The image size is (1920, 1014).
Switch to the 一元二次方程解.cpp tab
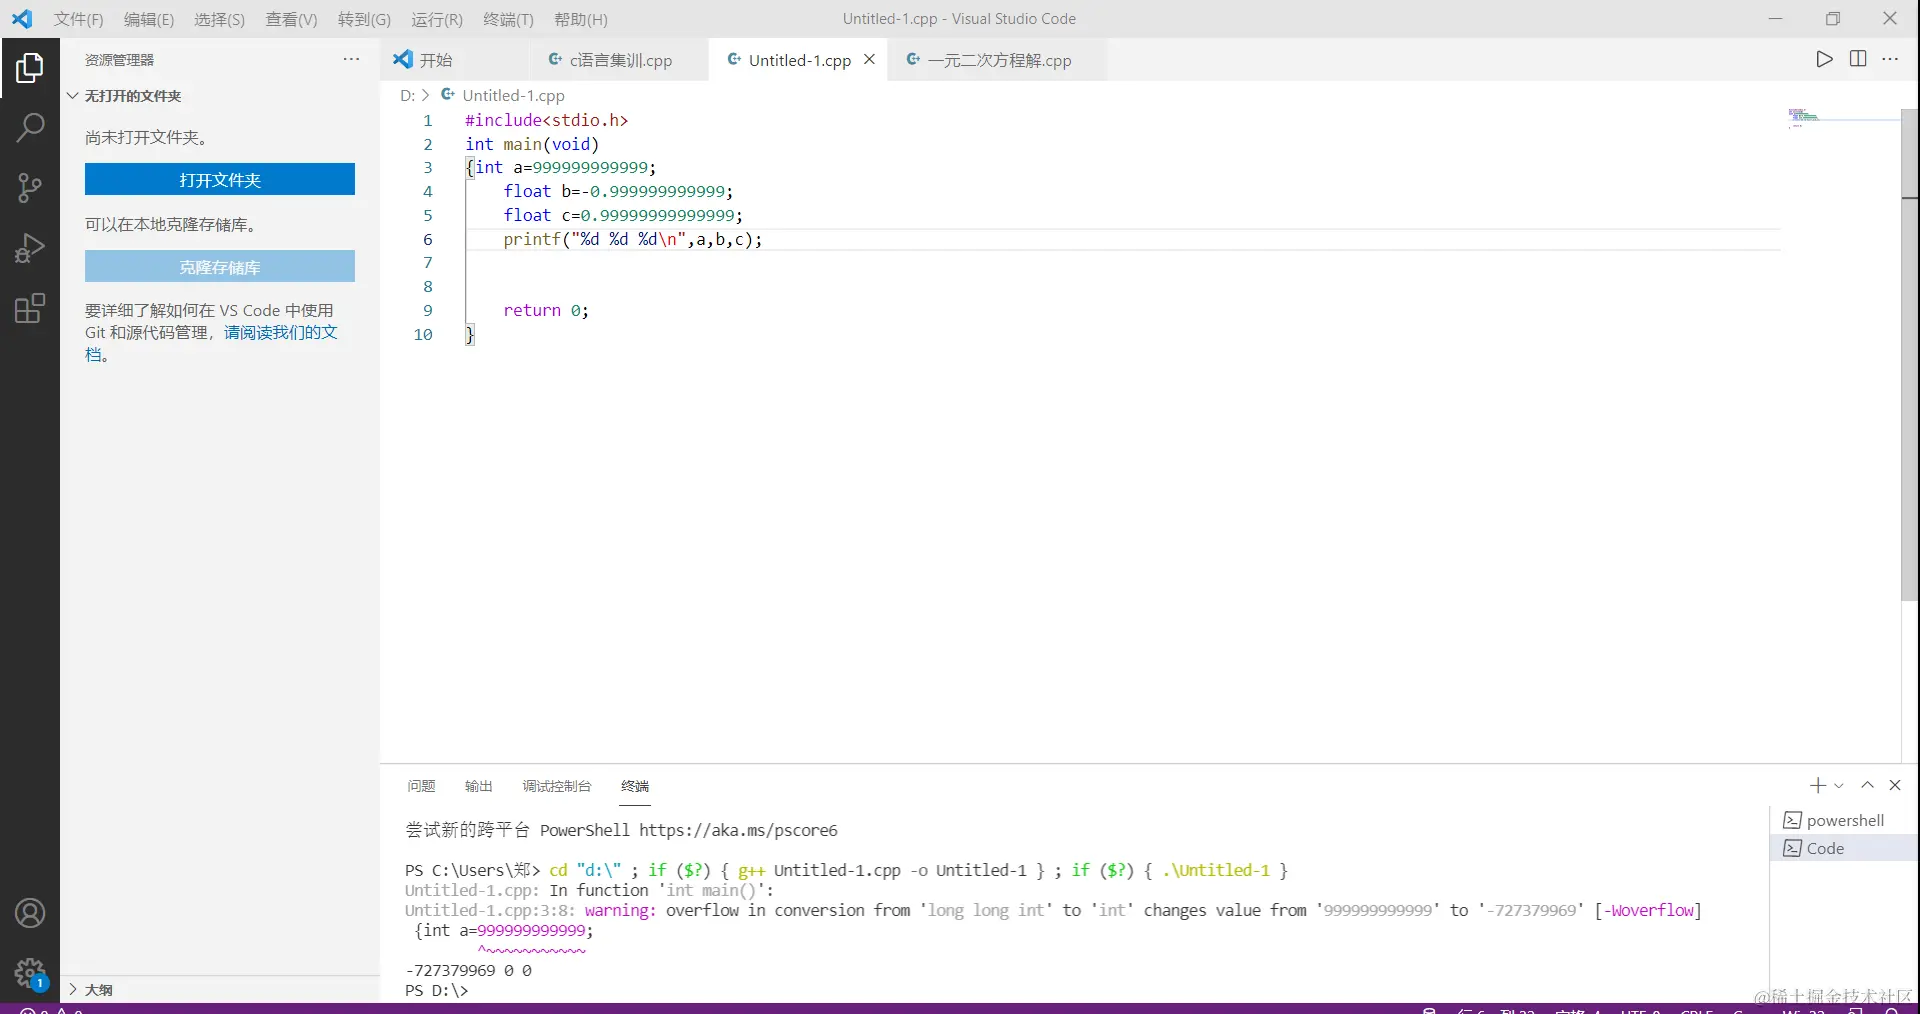[x=997, y=60]
